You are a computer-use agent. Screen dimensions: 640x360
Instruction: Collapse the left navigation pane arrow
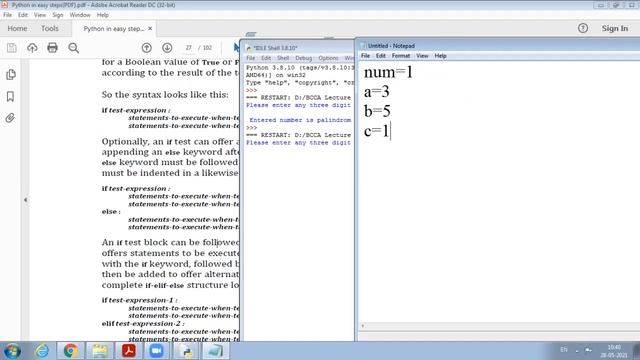click(25, 200)
